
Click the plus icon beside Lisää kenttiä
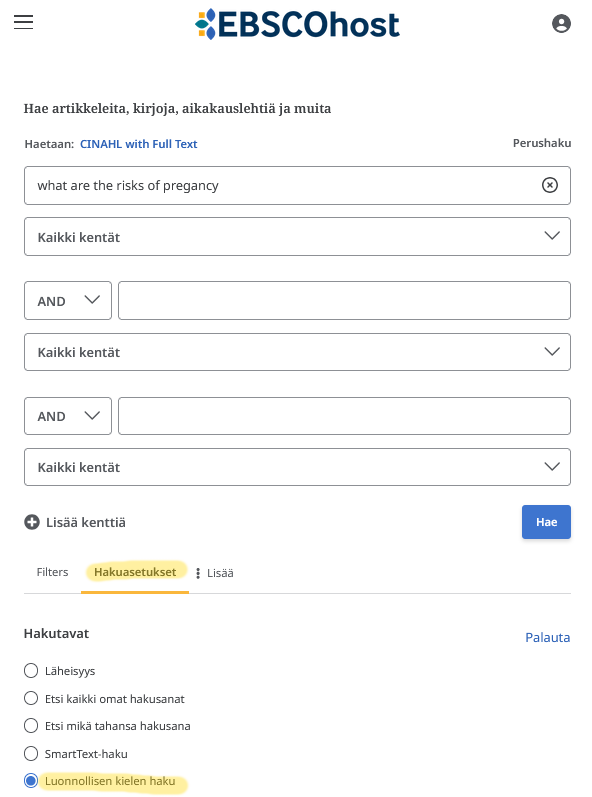coord(32,522)
